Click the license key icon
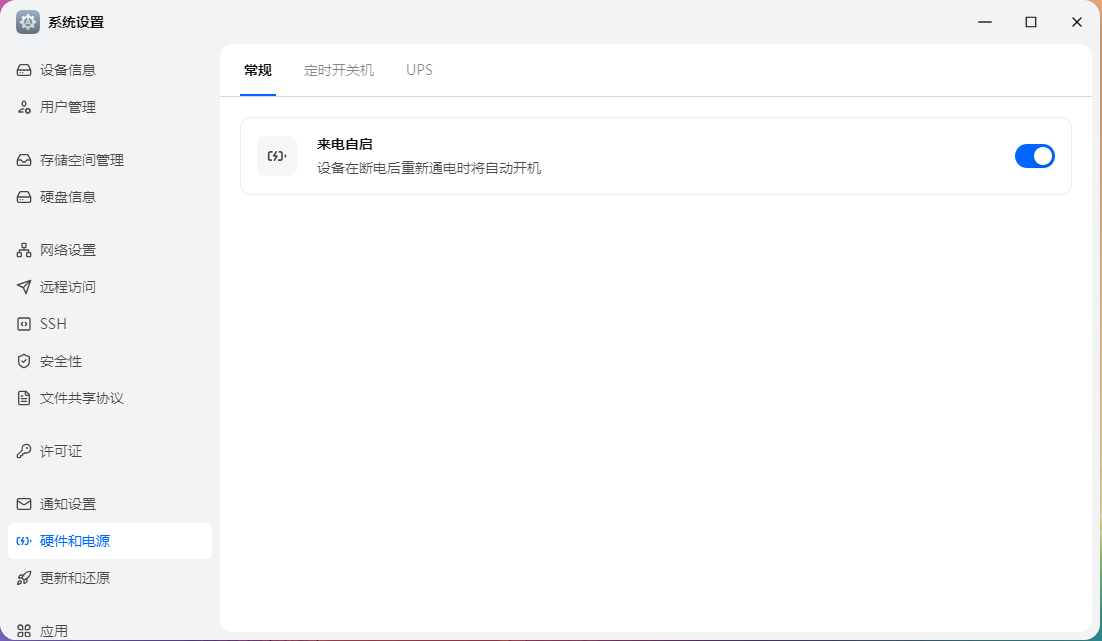The width and height of the screenshot is (1102, 641). click(24, 451)
